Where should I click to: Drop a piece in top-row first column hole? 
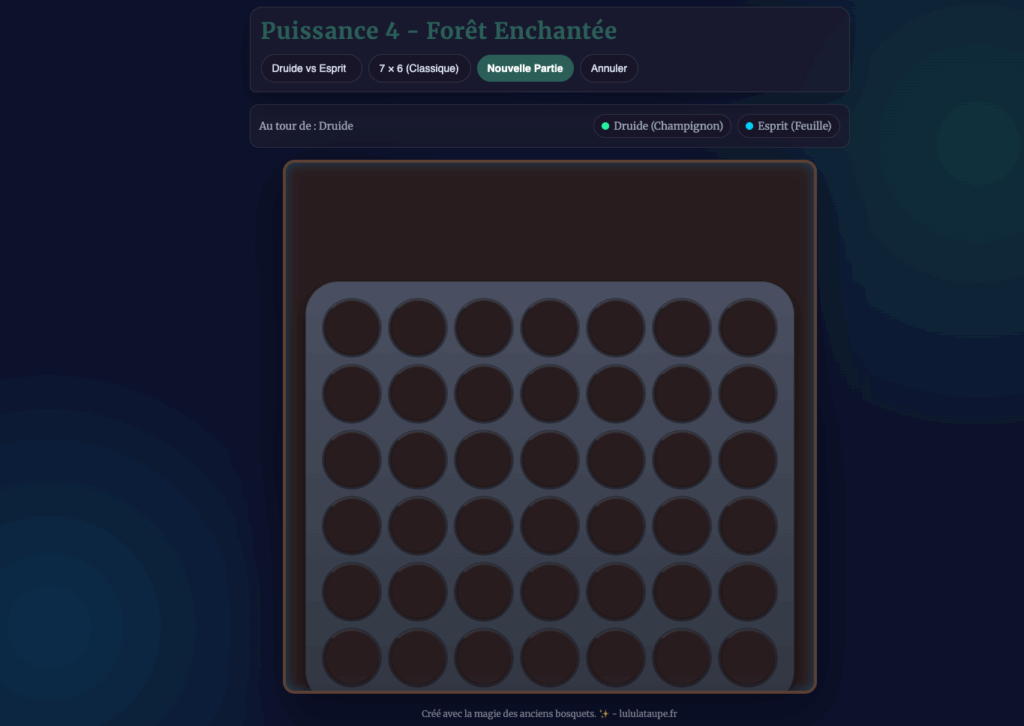[x=351, y=328]
